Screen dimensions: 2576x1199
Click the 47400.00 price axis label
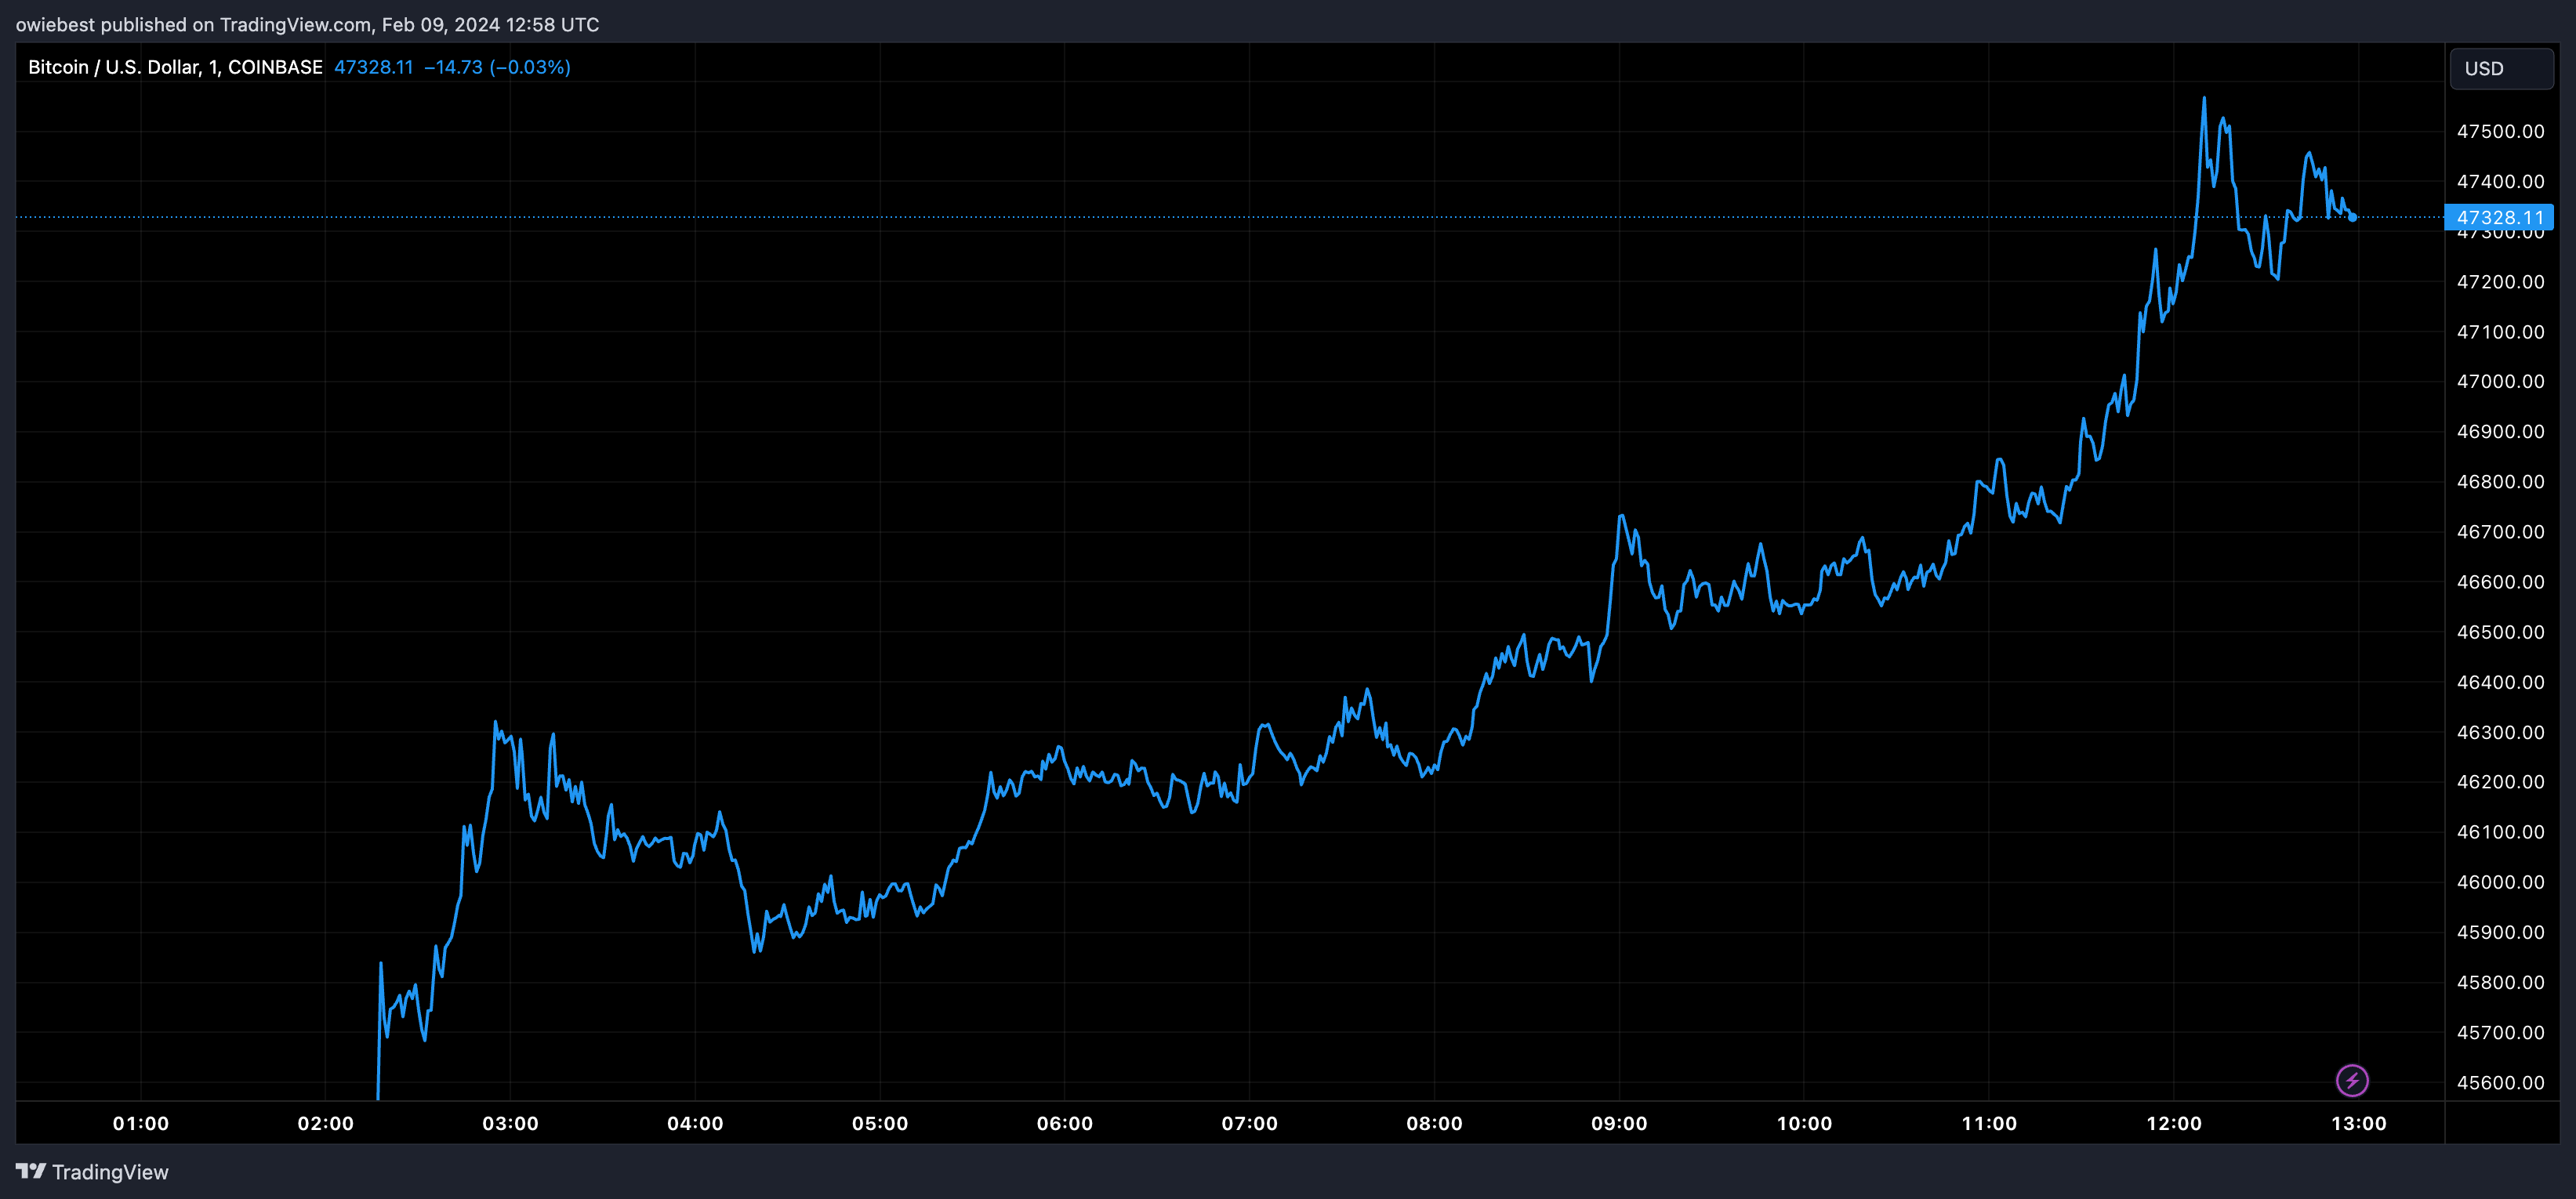coord(2500,181)
